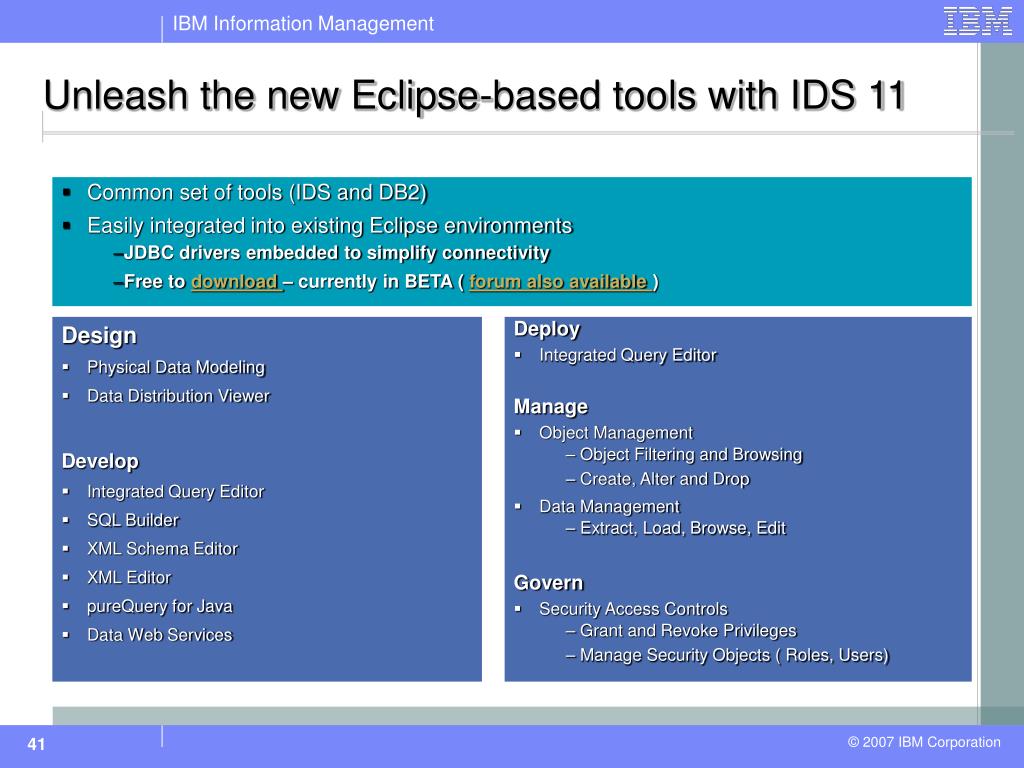The height and width of the screenshot is (768, 1024).
Task: Click the 'Develop' heading
Action: (x=100, y=461)
